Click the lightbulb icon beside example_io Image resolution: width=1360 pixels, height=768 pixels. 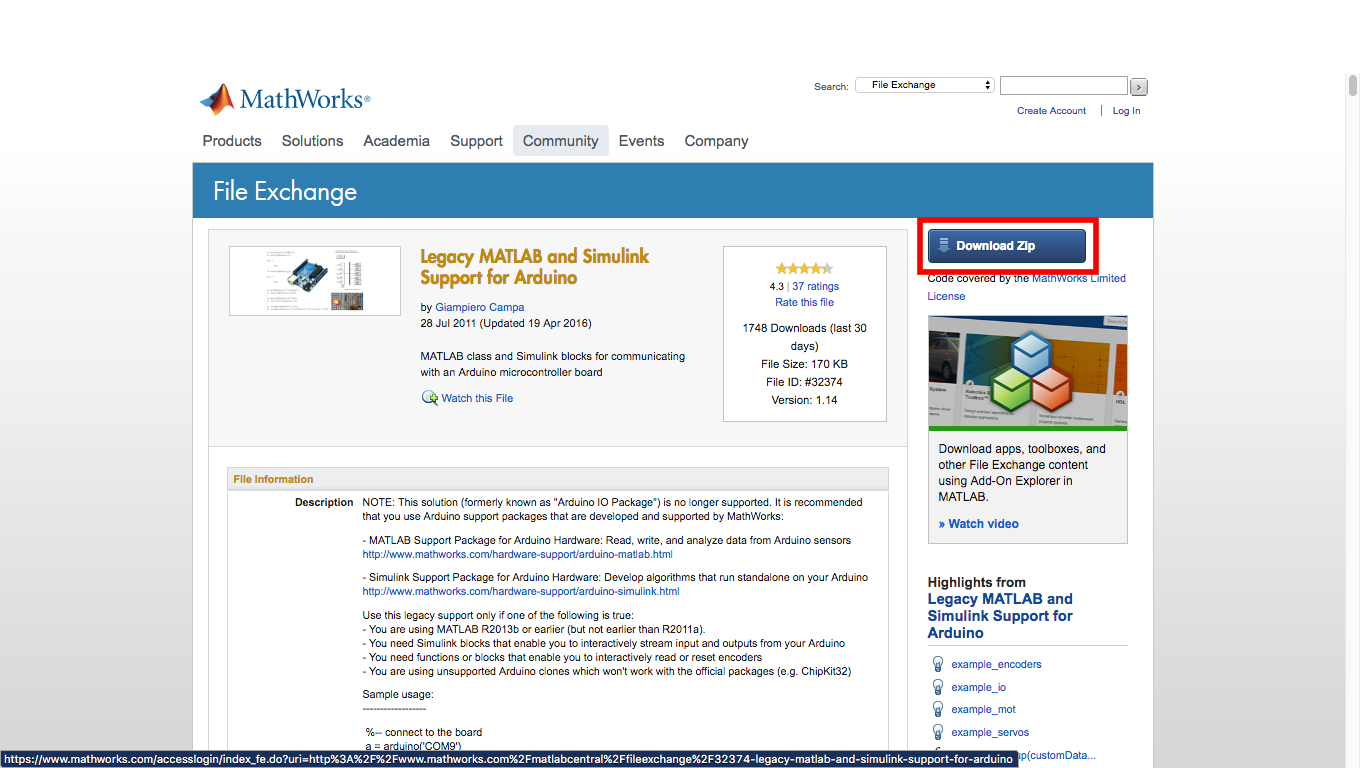click(938, 687)
